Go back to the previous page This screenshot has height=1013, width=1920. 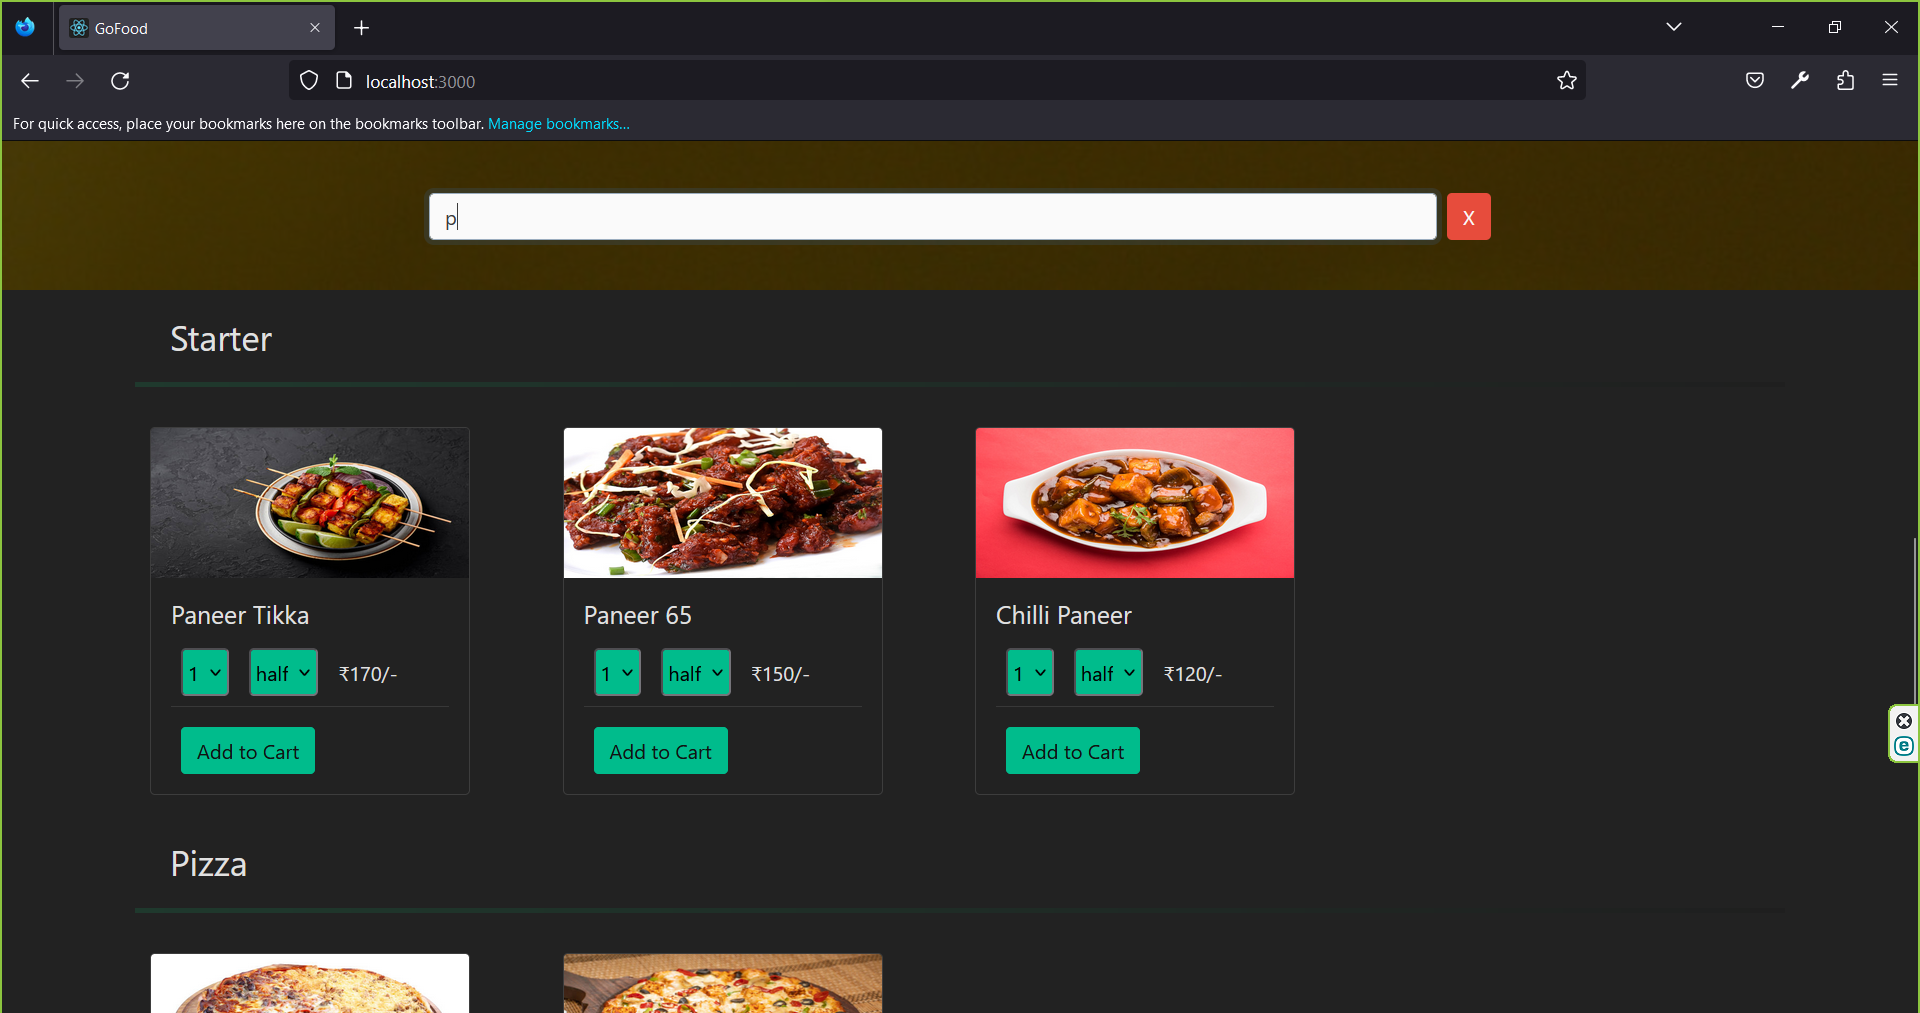coord(29,80)
